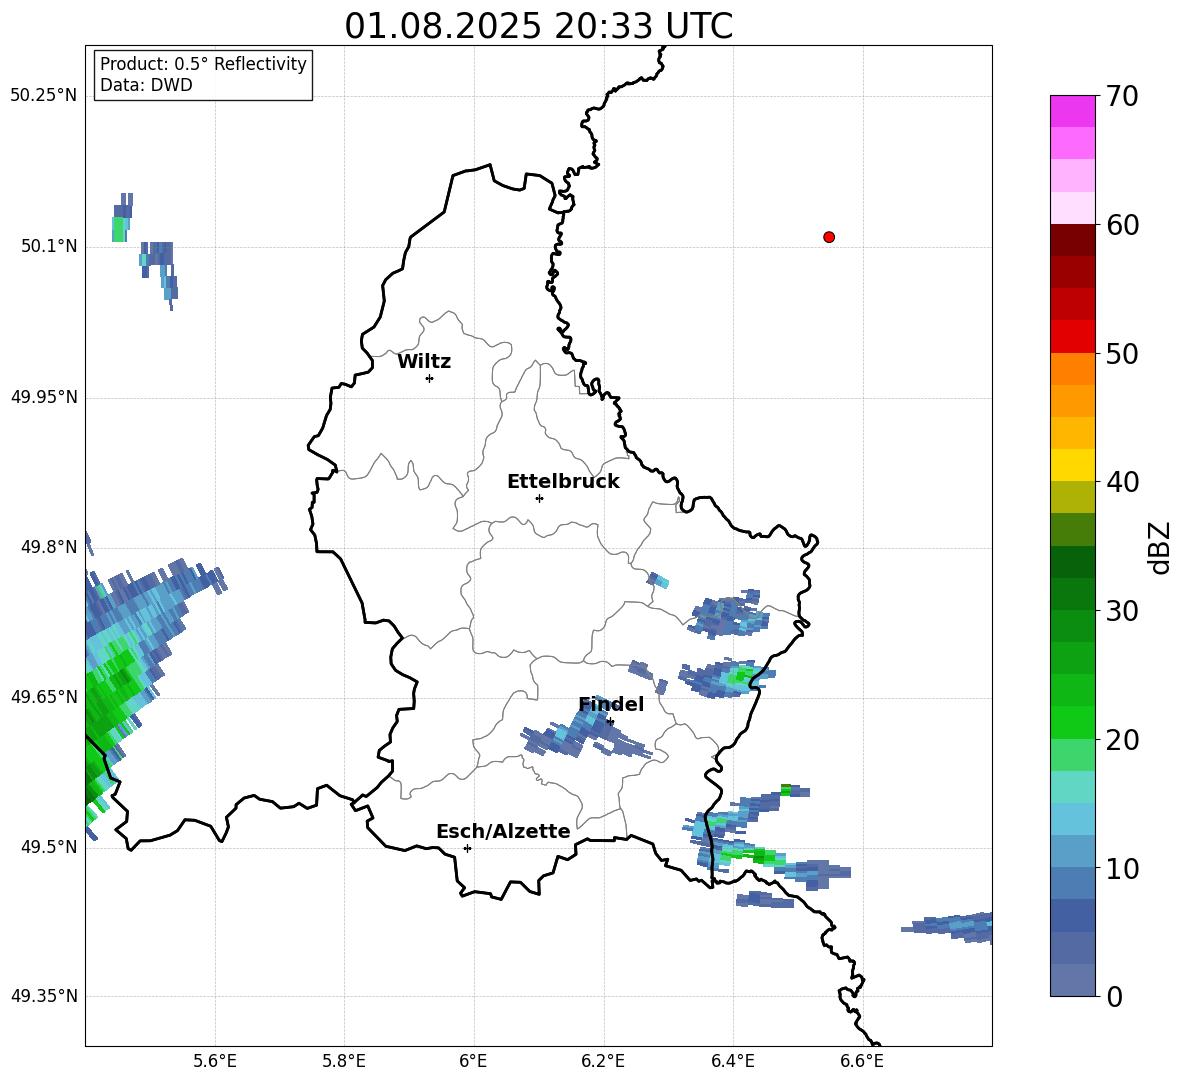Click the colorbar tick value 50
The height and width of the screenshot is (1081, 1184).
tap(1122, 354)
